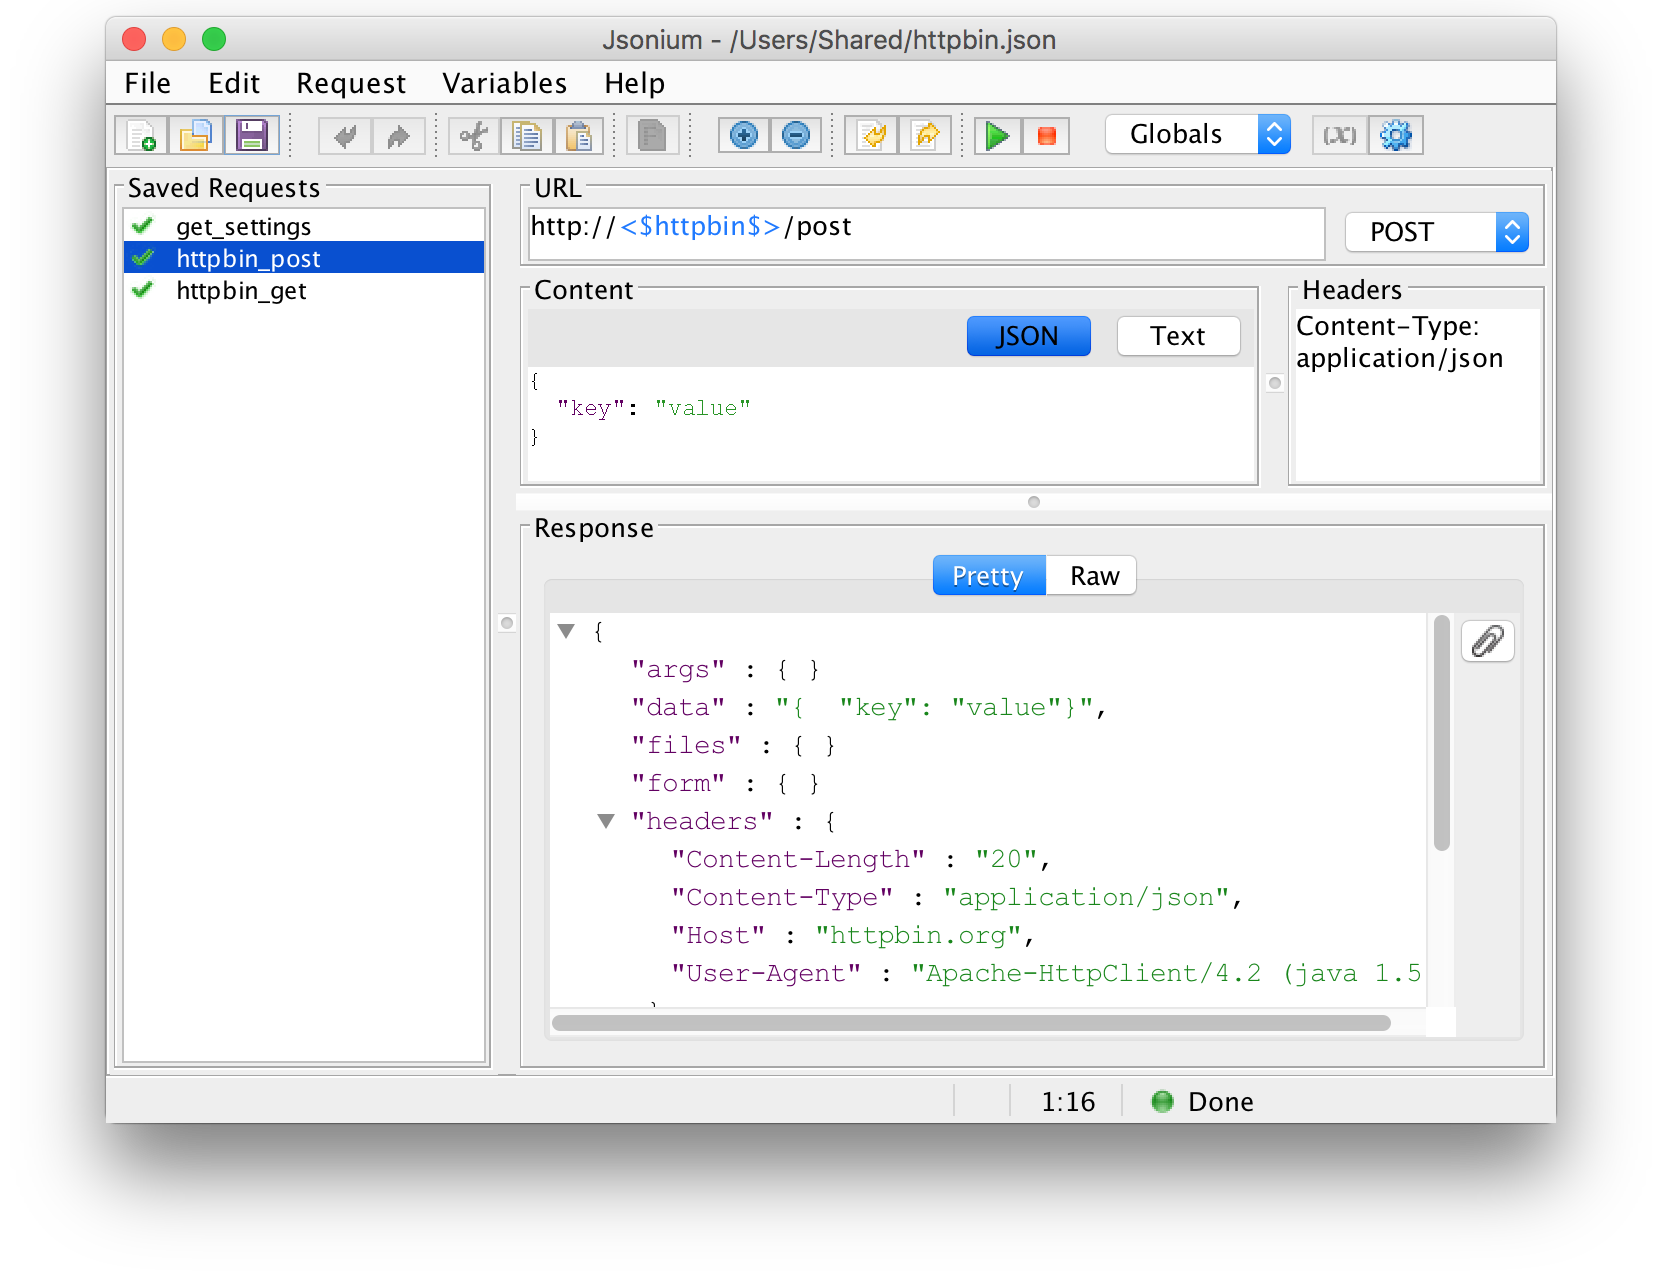Viewport: 1668px width, 1283px height.
Task: Open the Variables menu
Action: [505, 83]
